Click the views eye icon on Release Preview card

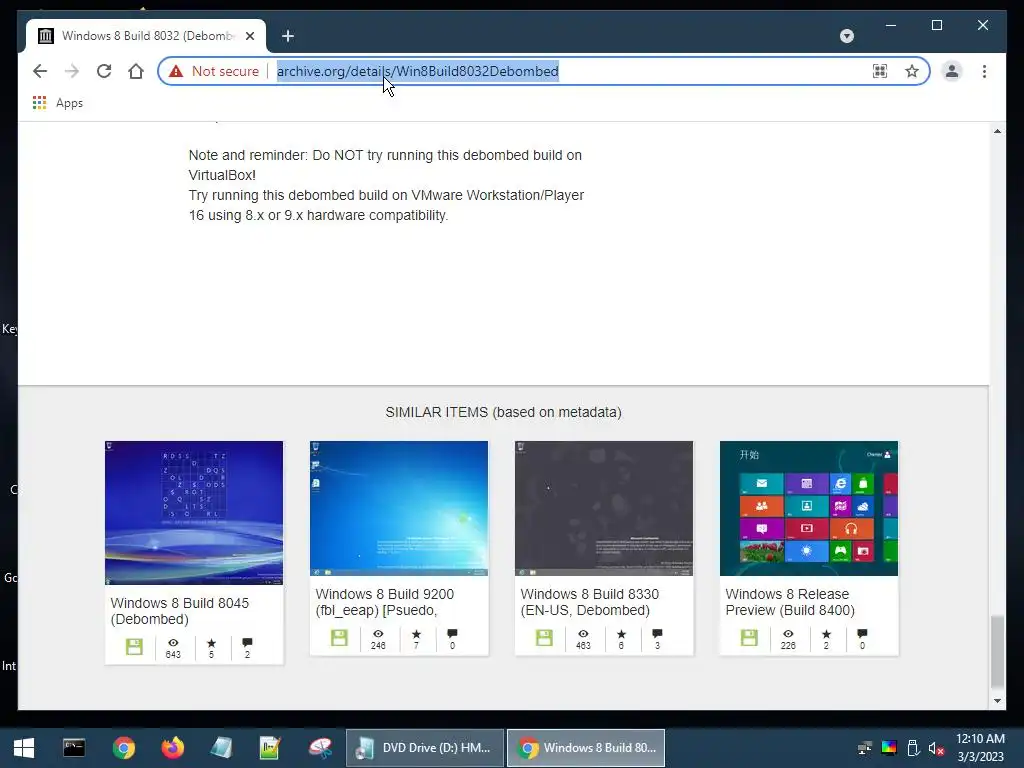click(788, 633)
